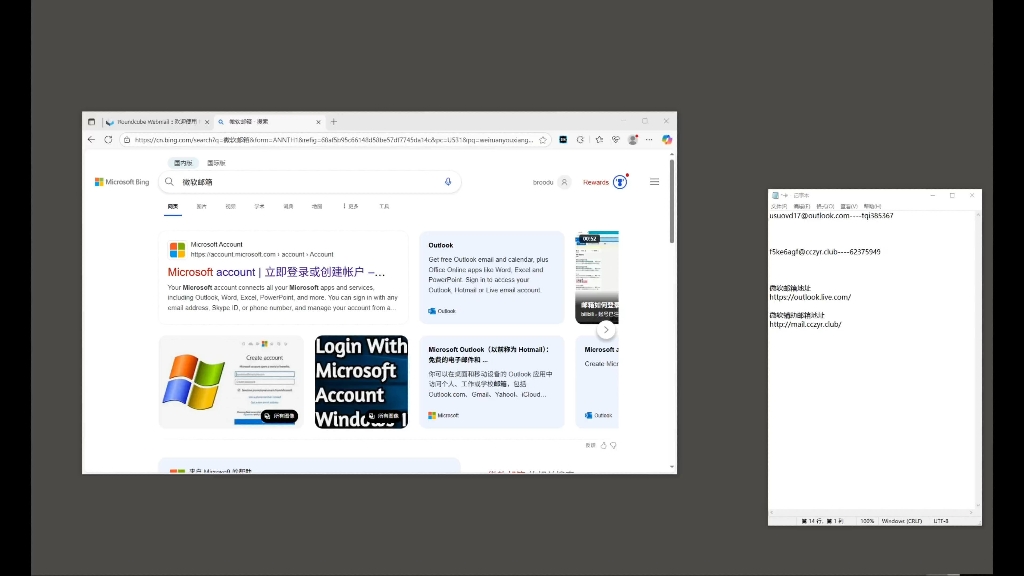This screenshot has height=576, width=1024.
Task: Click the visual search badge on Windows logo image
Action: [280, 416]
